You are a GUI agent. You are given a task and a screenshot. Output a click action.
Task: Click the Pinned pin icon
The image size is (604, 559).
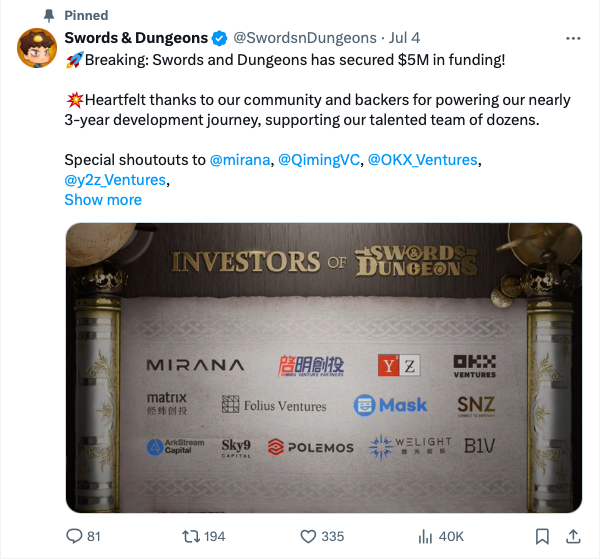(49, 15)
